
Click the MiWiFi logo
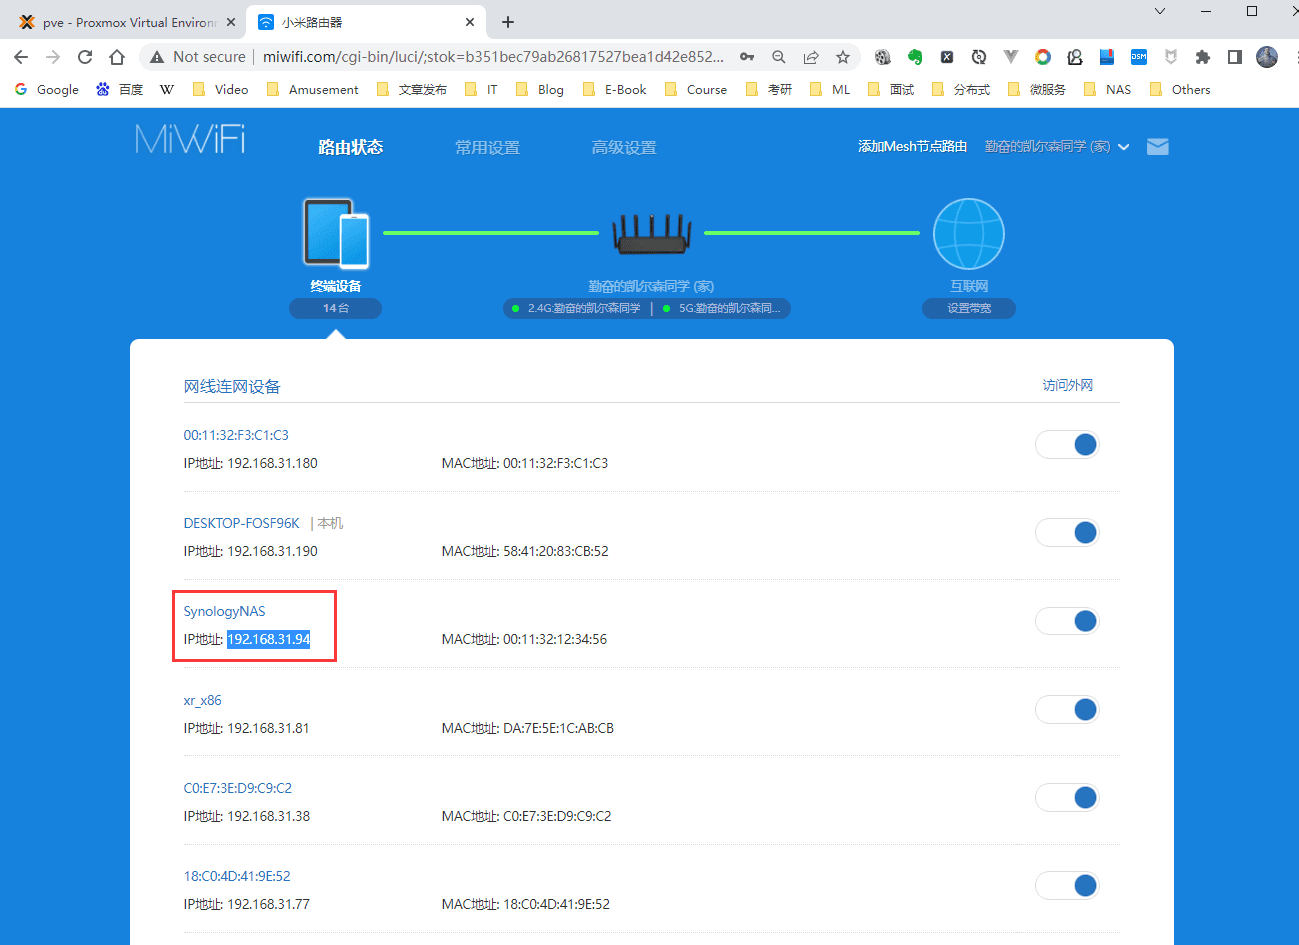(190, 139)
